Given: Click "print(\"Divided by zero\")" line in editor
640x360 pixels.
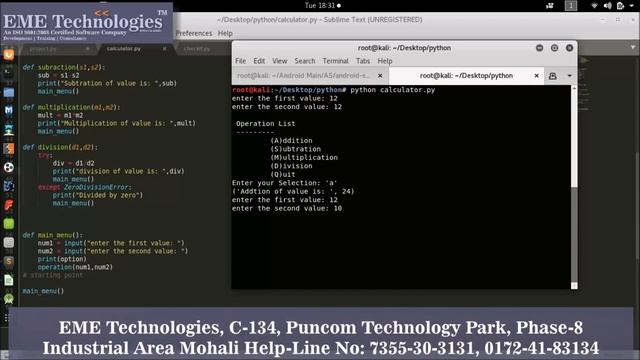Looking at the screenshot, I should pyautogui.click(x=98, y=195).
